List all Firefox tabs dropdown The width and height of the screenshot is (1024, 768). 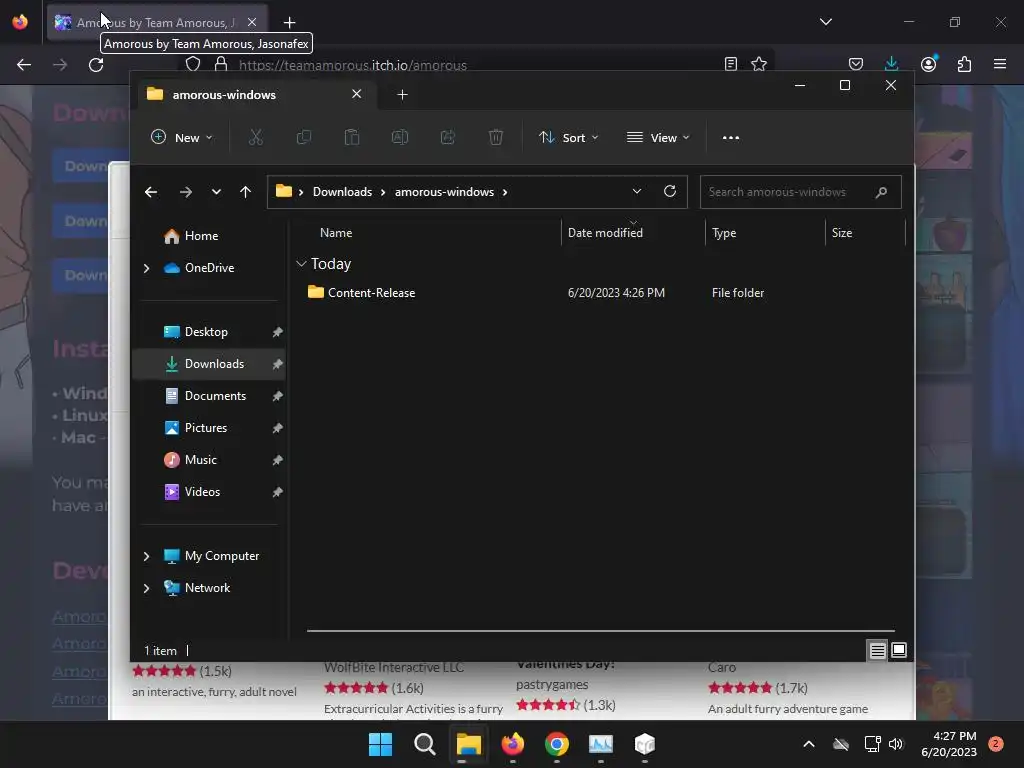click(825, 22)
